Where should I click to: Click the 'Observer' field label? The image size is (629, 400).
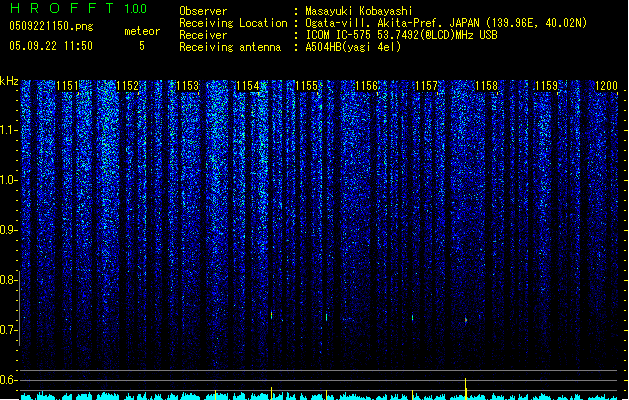coord(203,11)
